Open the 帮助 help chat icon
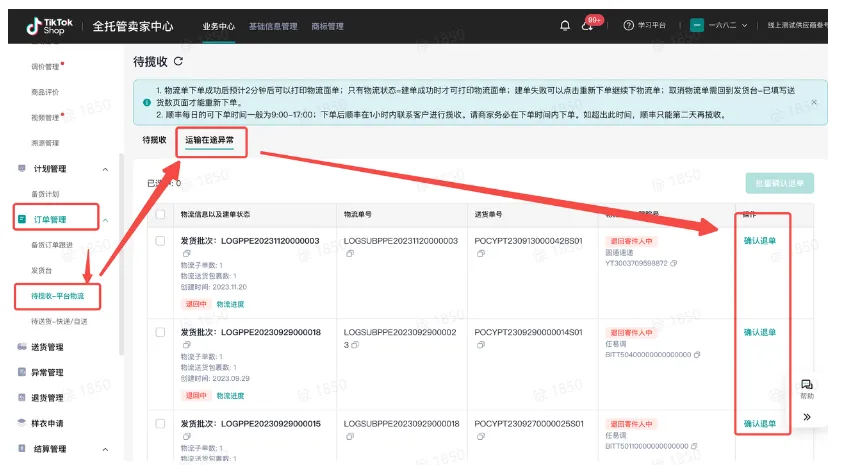 pos(807,385)
